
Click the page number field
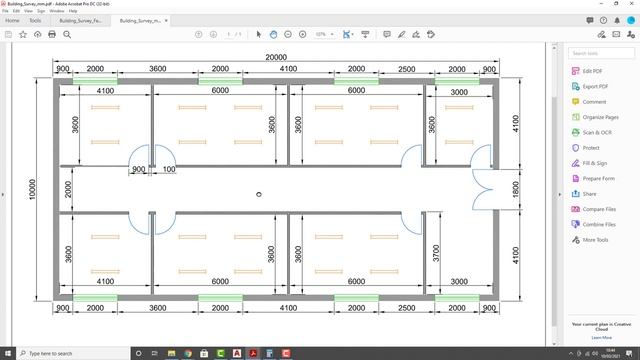pyautogui.click(x=229, y=35)
